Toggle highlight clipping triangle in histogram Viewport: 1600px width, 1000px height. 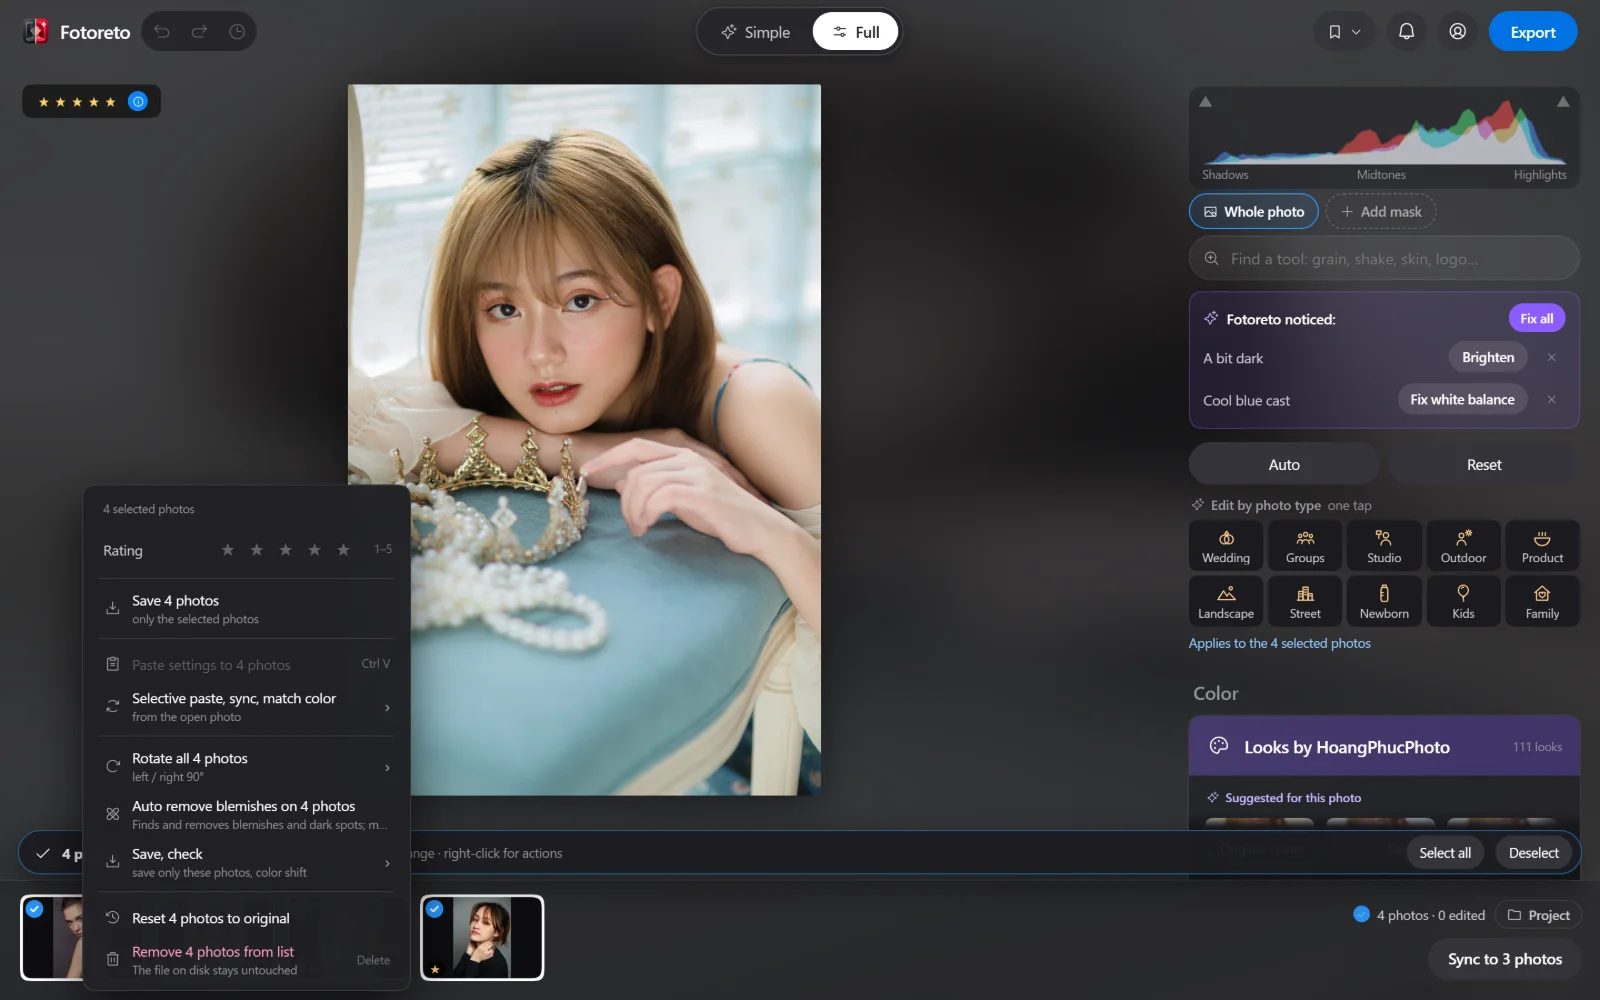pos(1563,102)
